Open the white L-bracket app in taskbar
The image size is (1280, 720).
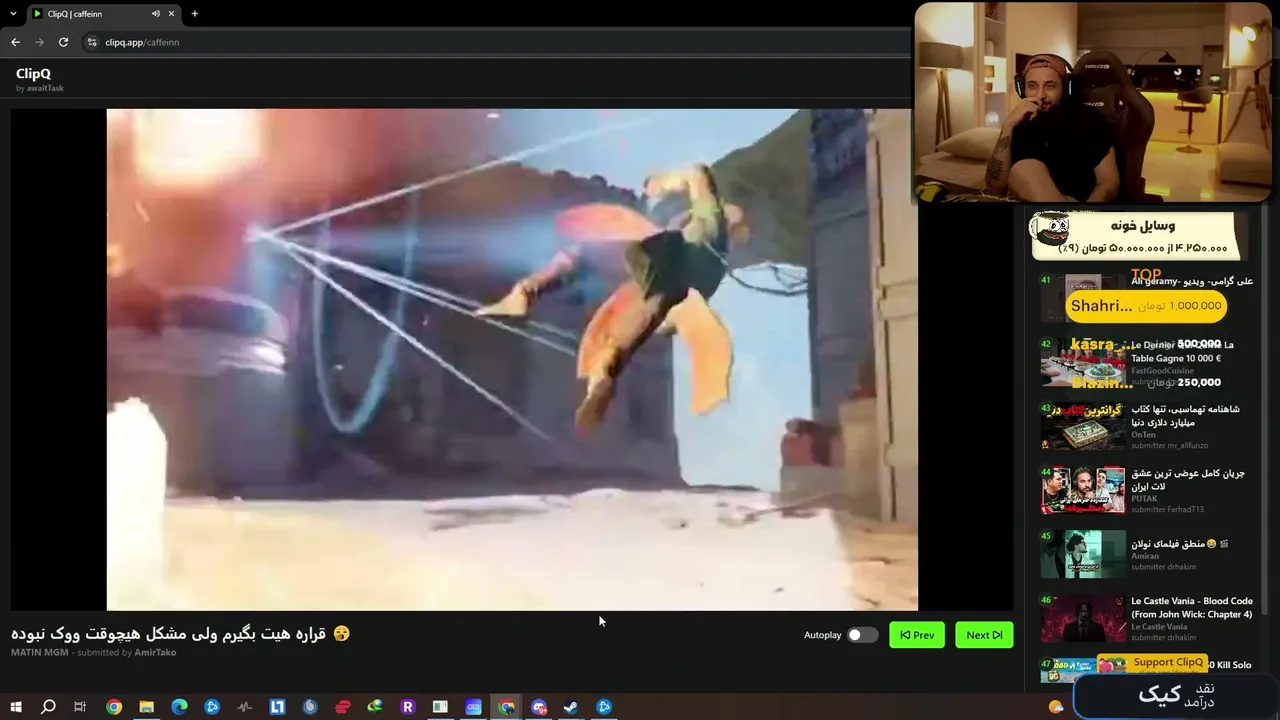[277, 707]
